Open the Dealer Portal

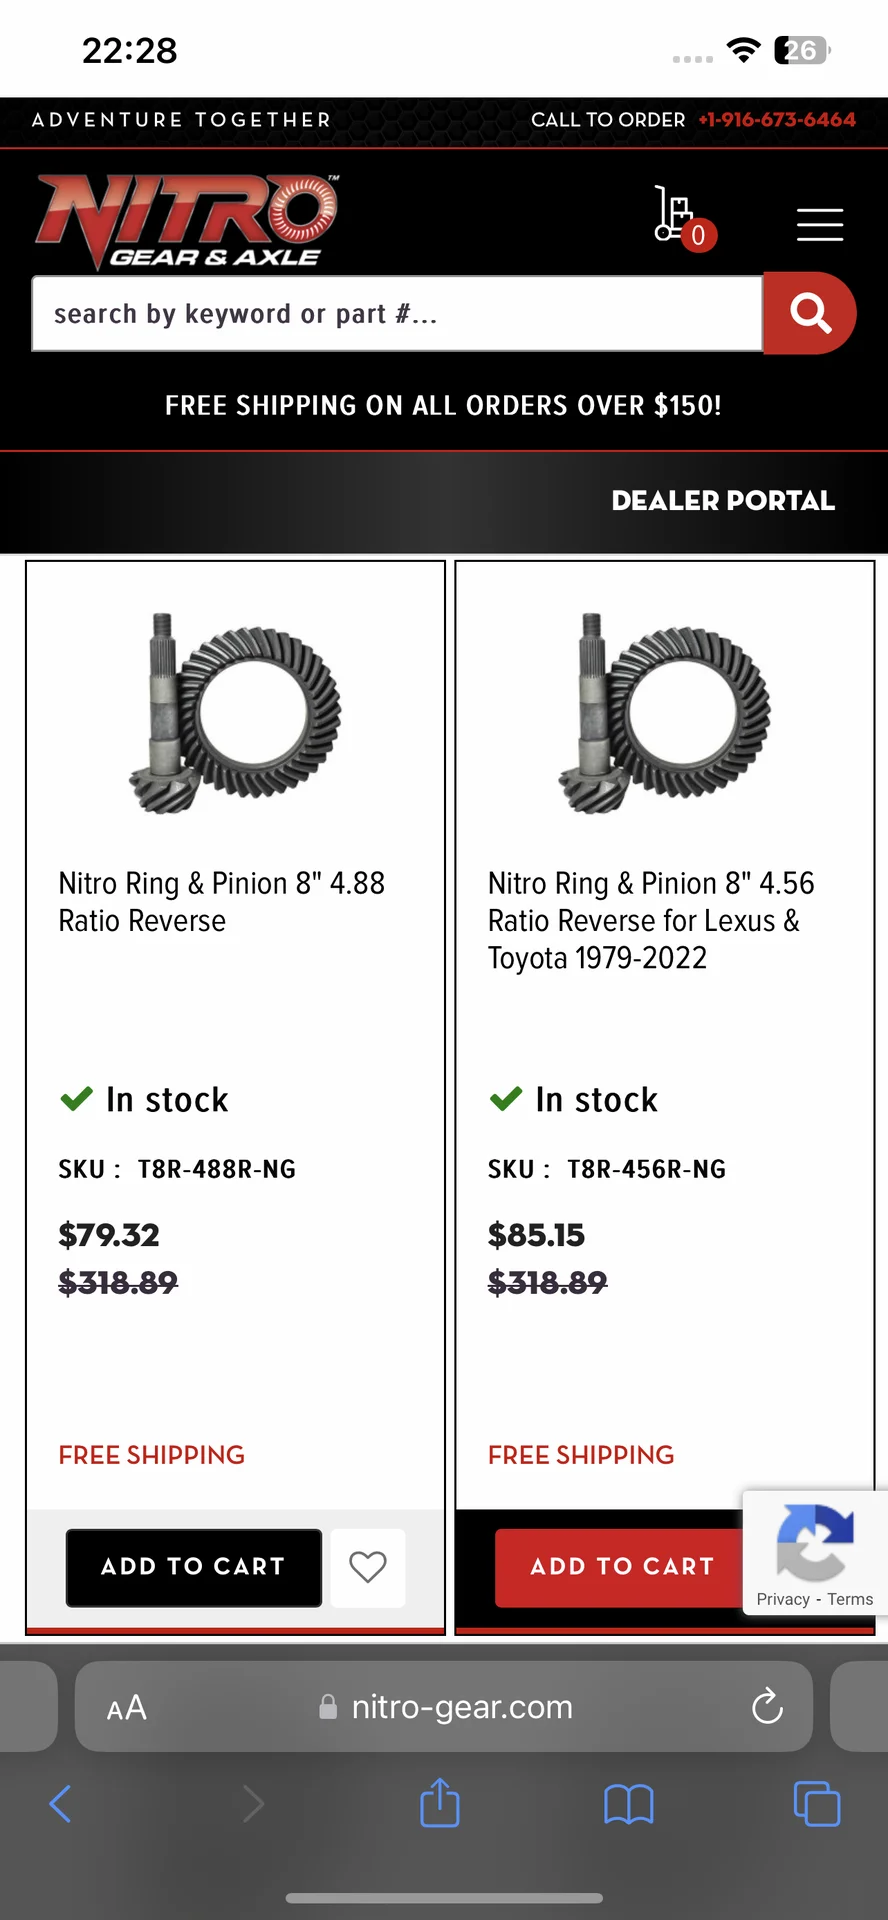722,501
